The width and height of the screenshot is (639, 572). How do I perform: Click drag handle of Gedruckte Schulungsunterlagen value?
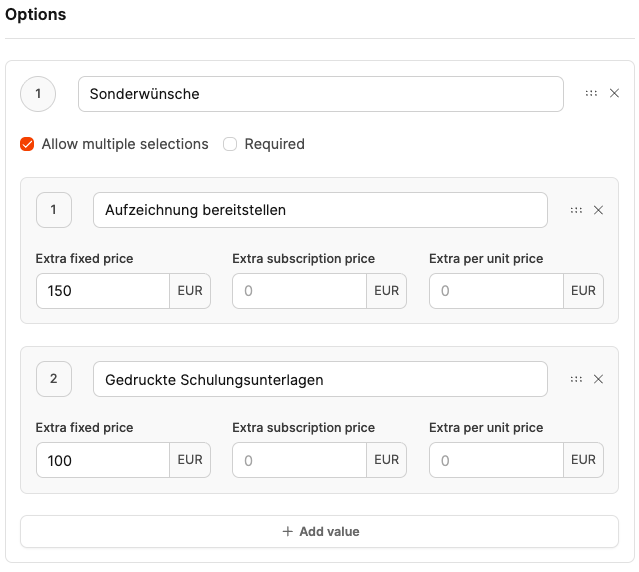point(576,379)
